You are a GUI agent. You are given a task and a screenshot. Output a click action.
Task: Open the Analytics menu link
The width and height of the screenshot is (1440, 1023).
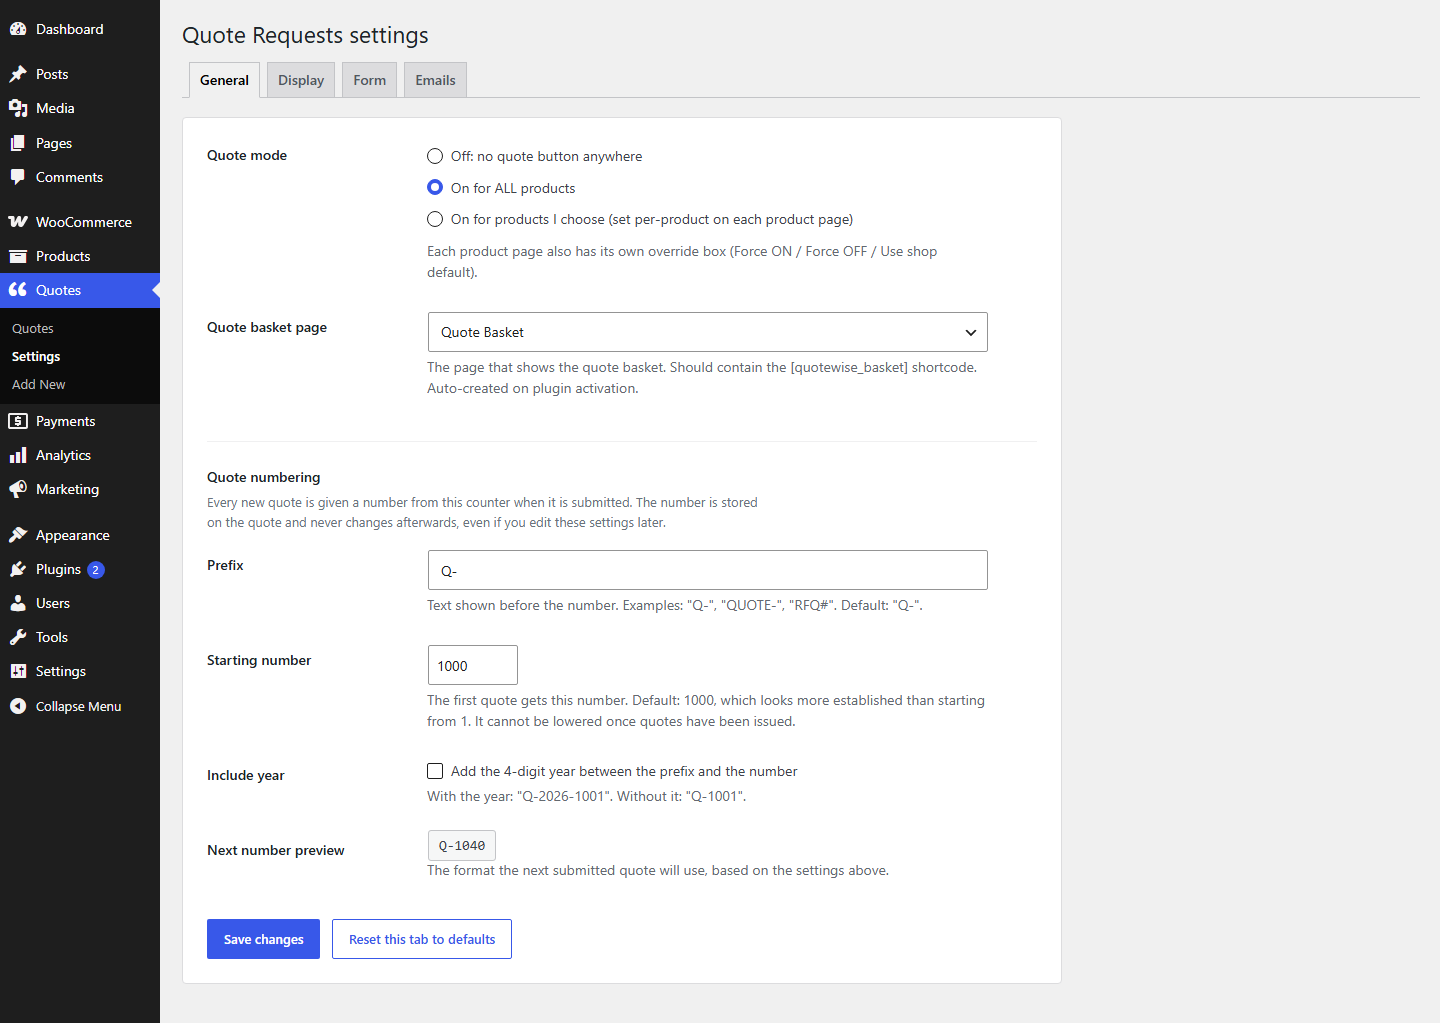point(63,455)
